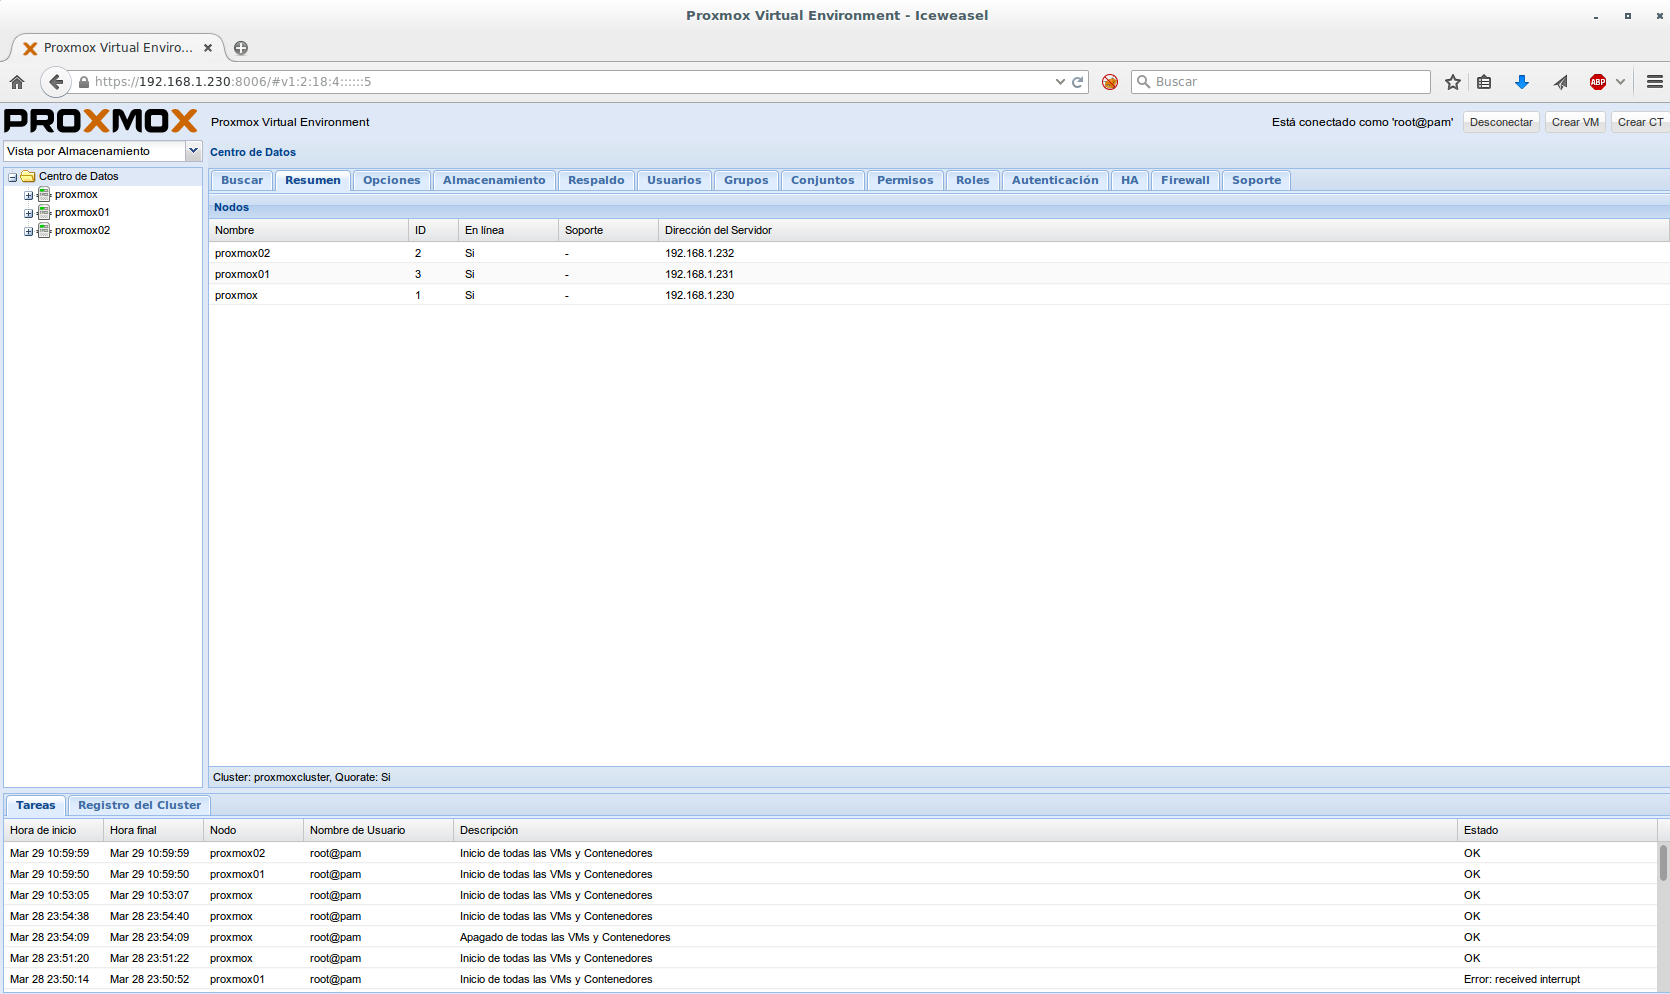Open the downloads arrow icon
This screenshot has height=994, width=1670.
click(1522, 82)
